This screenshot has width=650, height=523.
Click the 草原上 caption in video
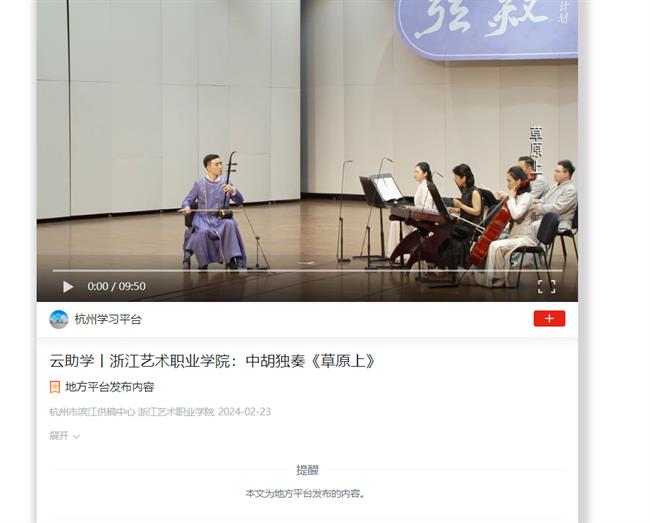click(x=536, y=149)
